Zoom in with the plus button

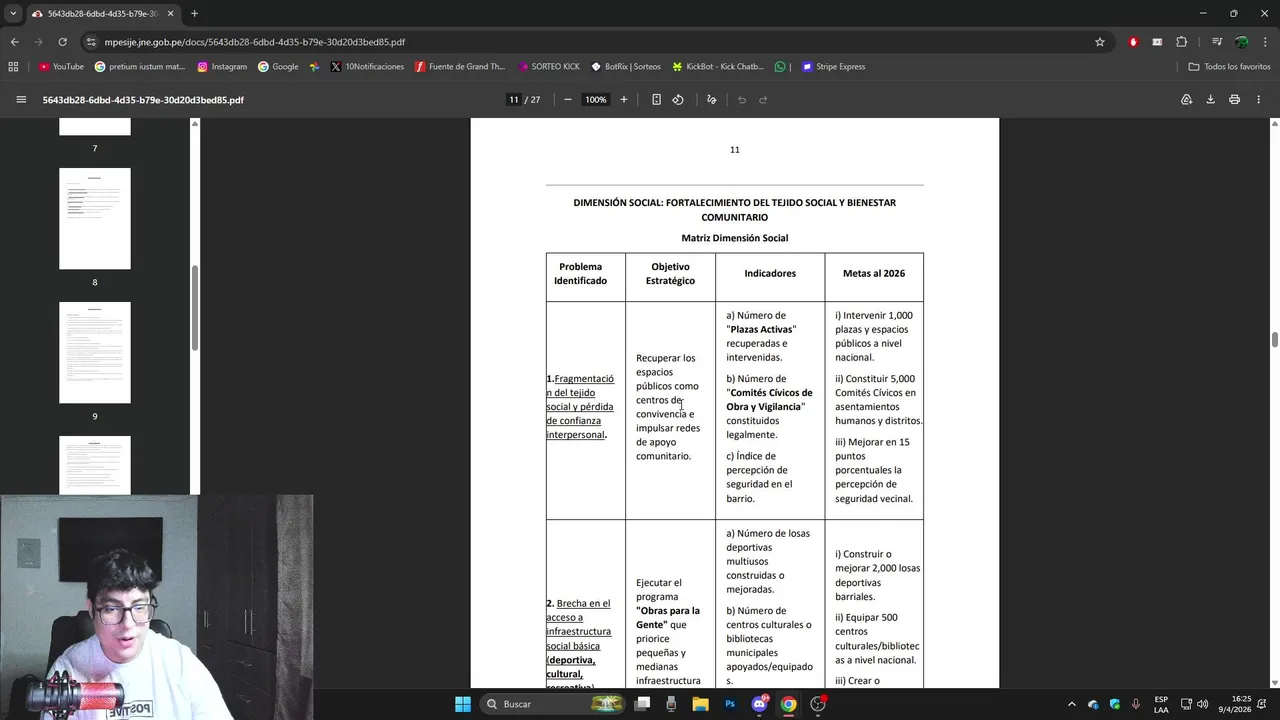[x=624, y=100]
